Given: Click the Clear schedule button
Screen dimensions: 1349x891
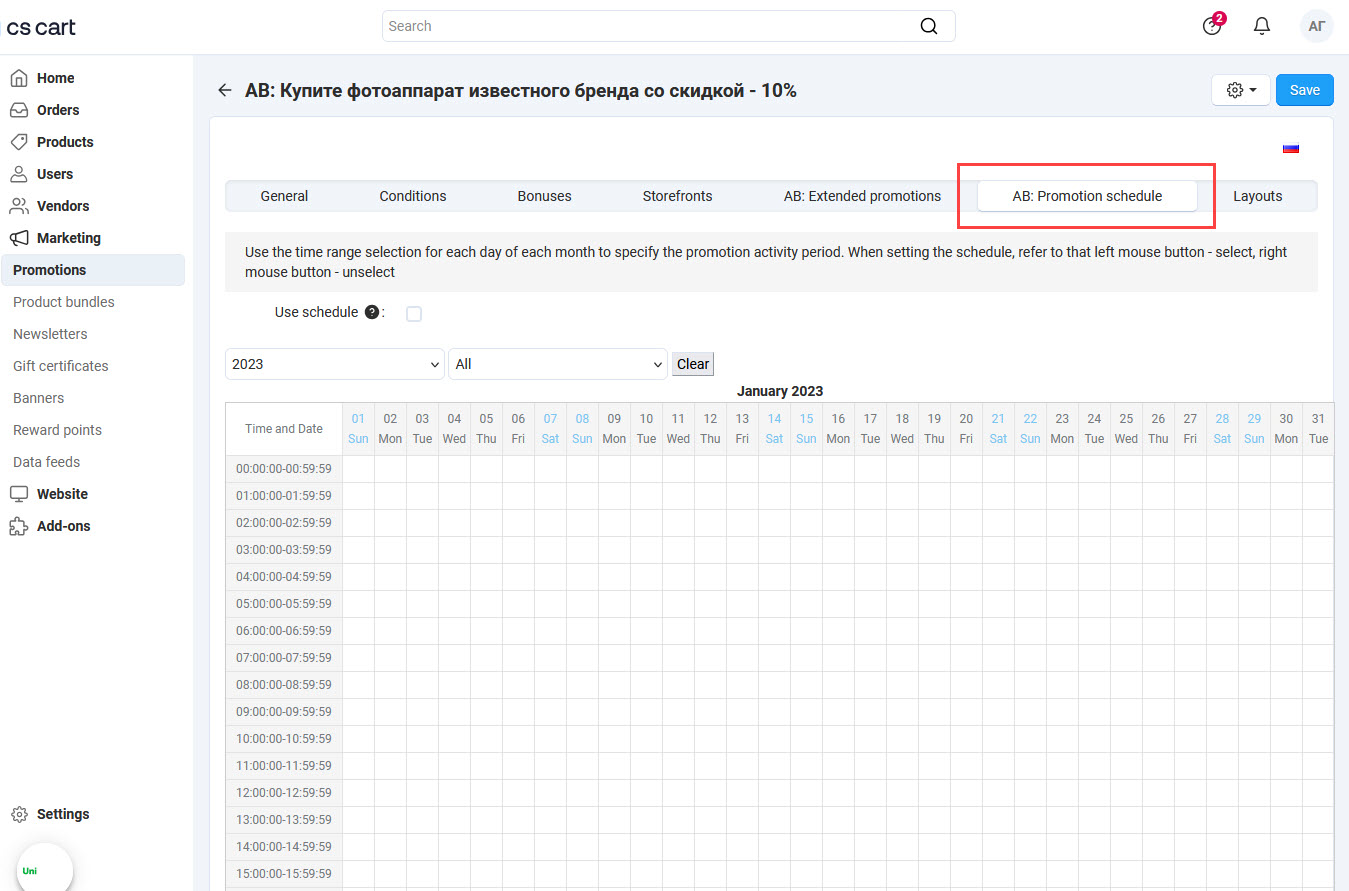Looking at the screenshot, I should pos(692,364).
